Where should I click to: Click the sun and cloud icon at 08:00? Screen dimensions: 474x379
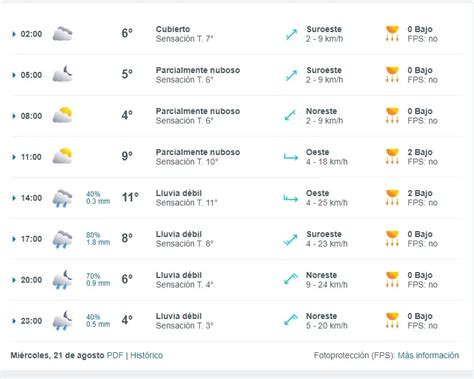[62, 115]
